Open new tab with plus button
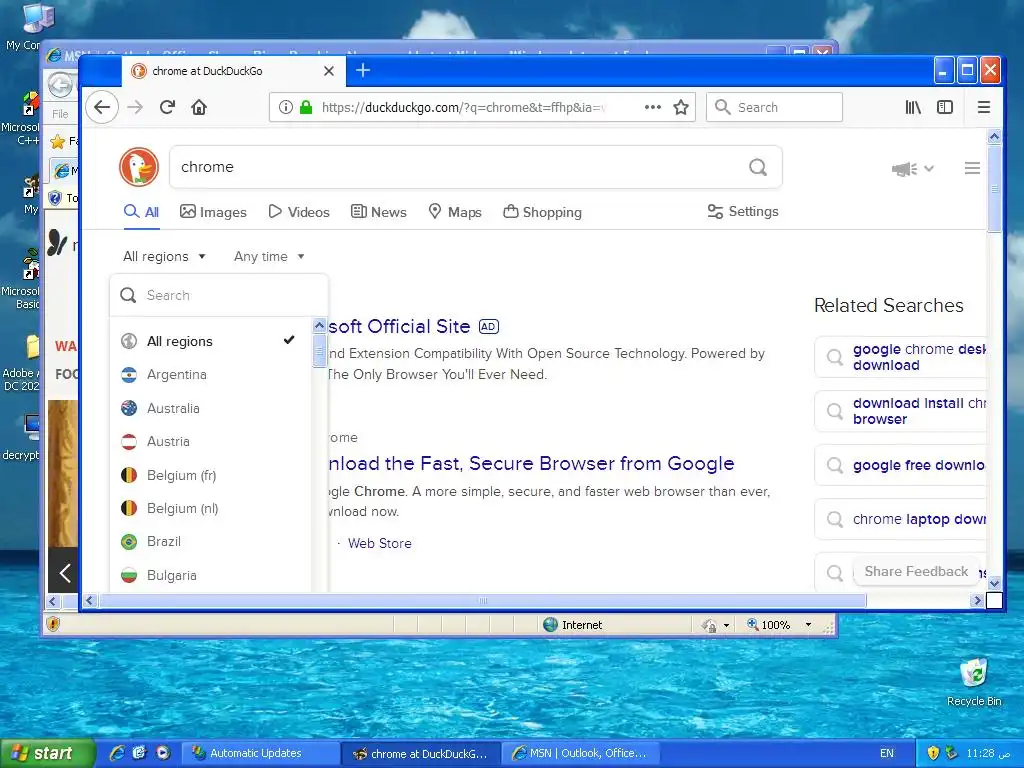 tap(363, 70)
